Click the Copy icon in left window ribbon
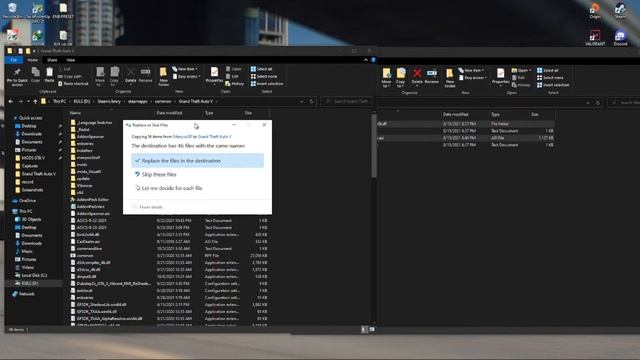Viewport: 640px width, 360px height. click(x=36, y=75)
